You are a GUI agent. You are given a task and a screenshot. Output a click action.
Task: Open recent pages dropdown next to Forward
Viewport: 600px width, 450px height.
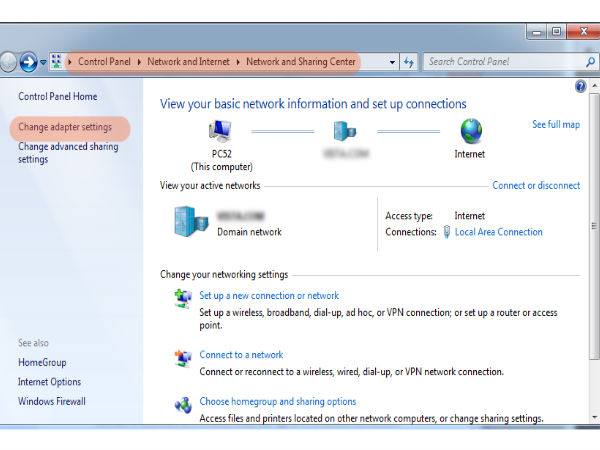coord(43,62)
